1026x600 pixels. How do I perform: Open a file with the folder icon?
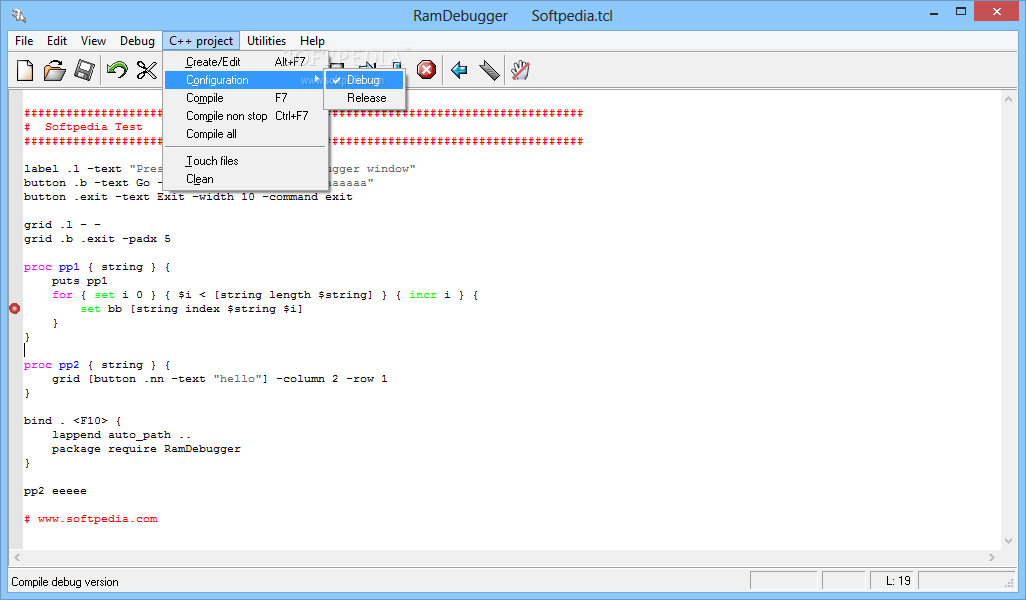(x=55, y=70)
